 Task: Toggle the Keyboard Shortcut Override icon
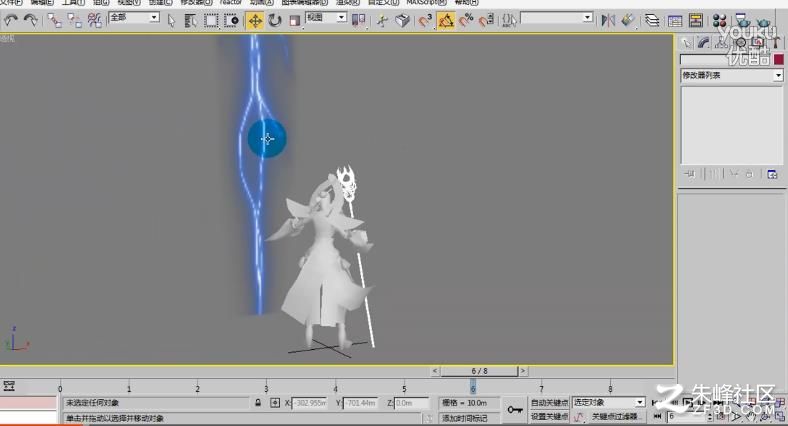[x=402, y=21]
